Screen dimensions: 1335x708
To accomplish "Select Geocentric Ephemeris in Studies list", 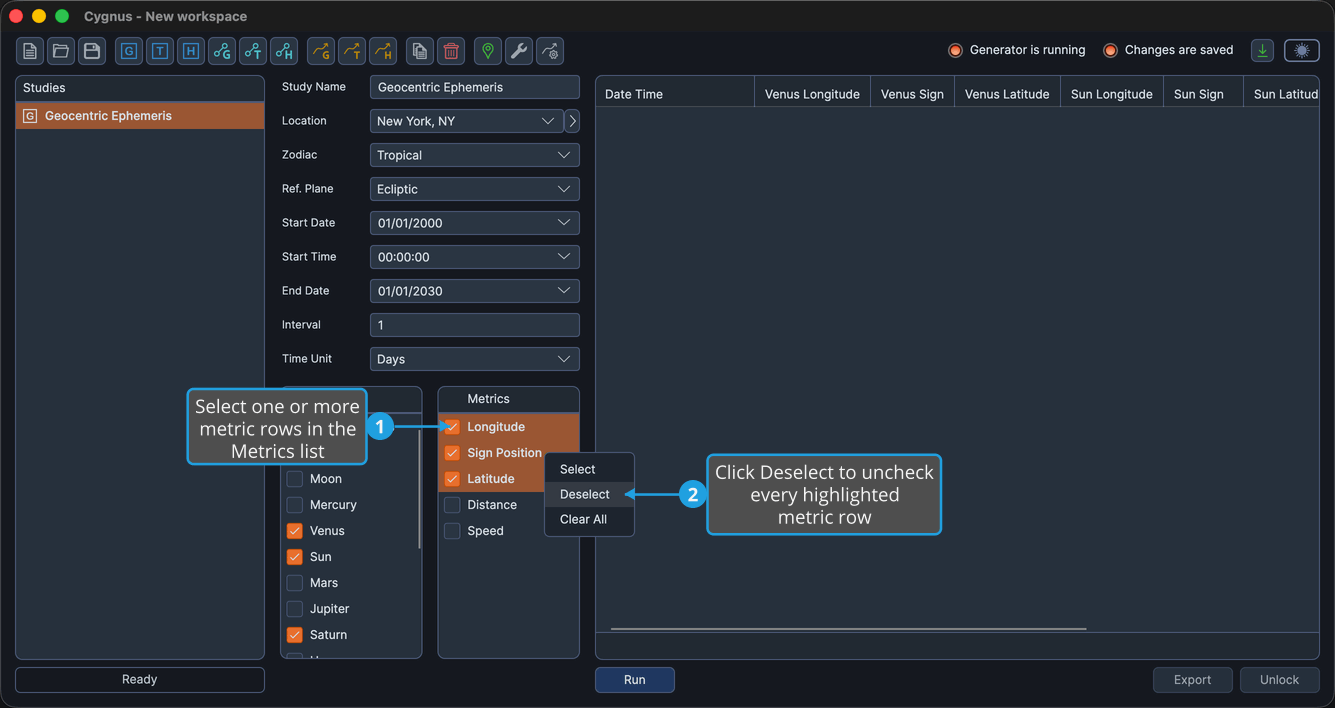I will [140, 116].
